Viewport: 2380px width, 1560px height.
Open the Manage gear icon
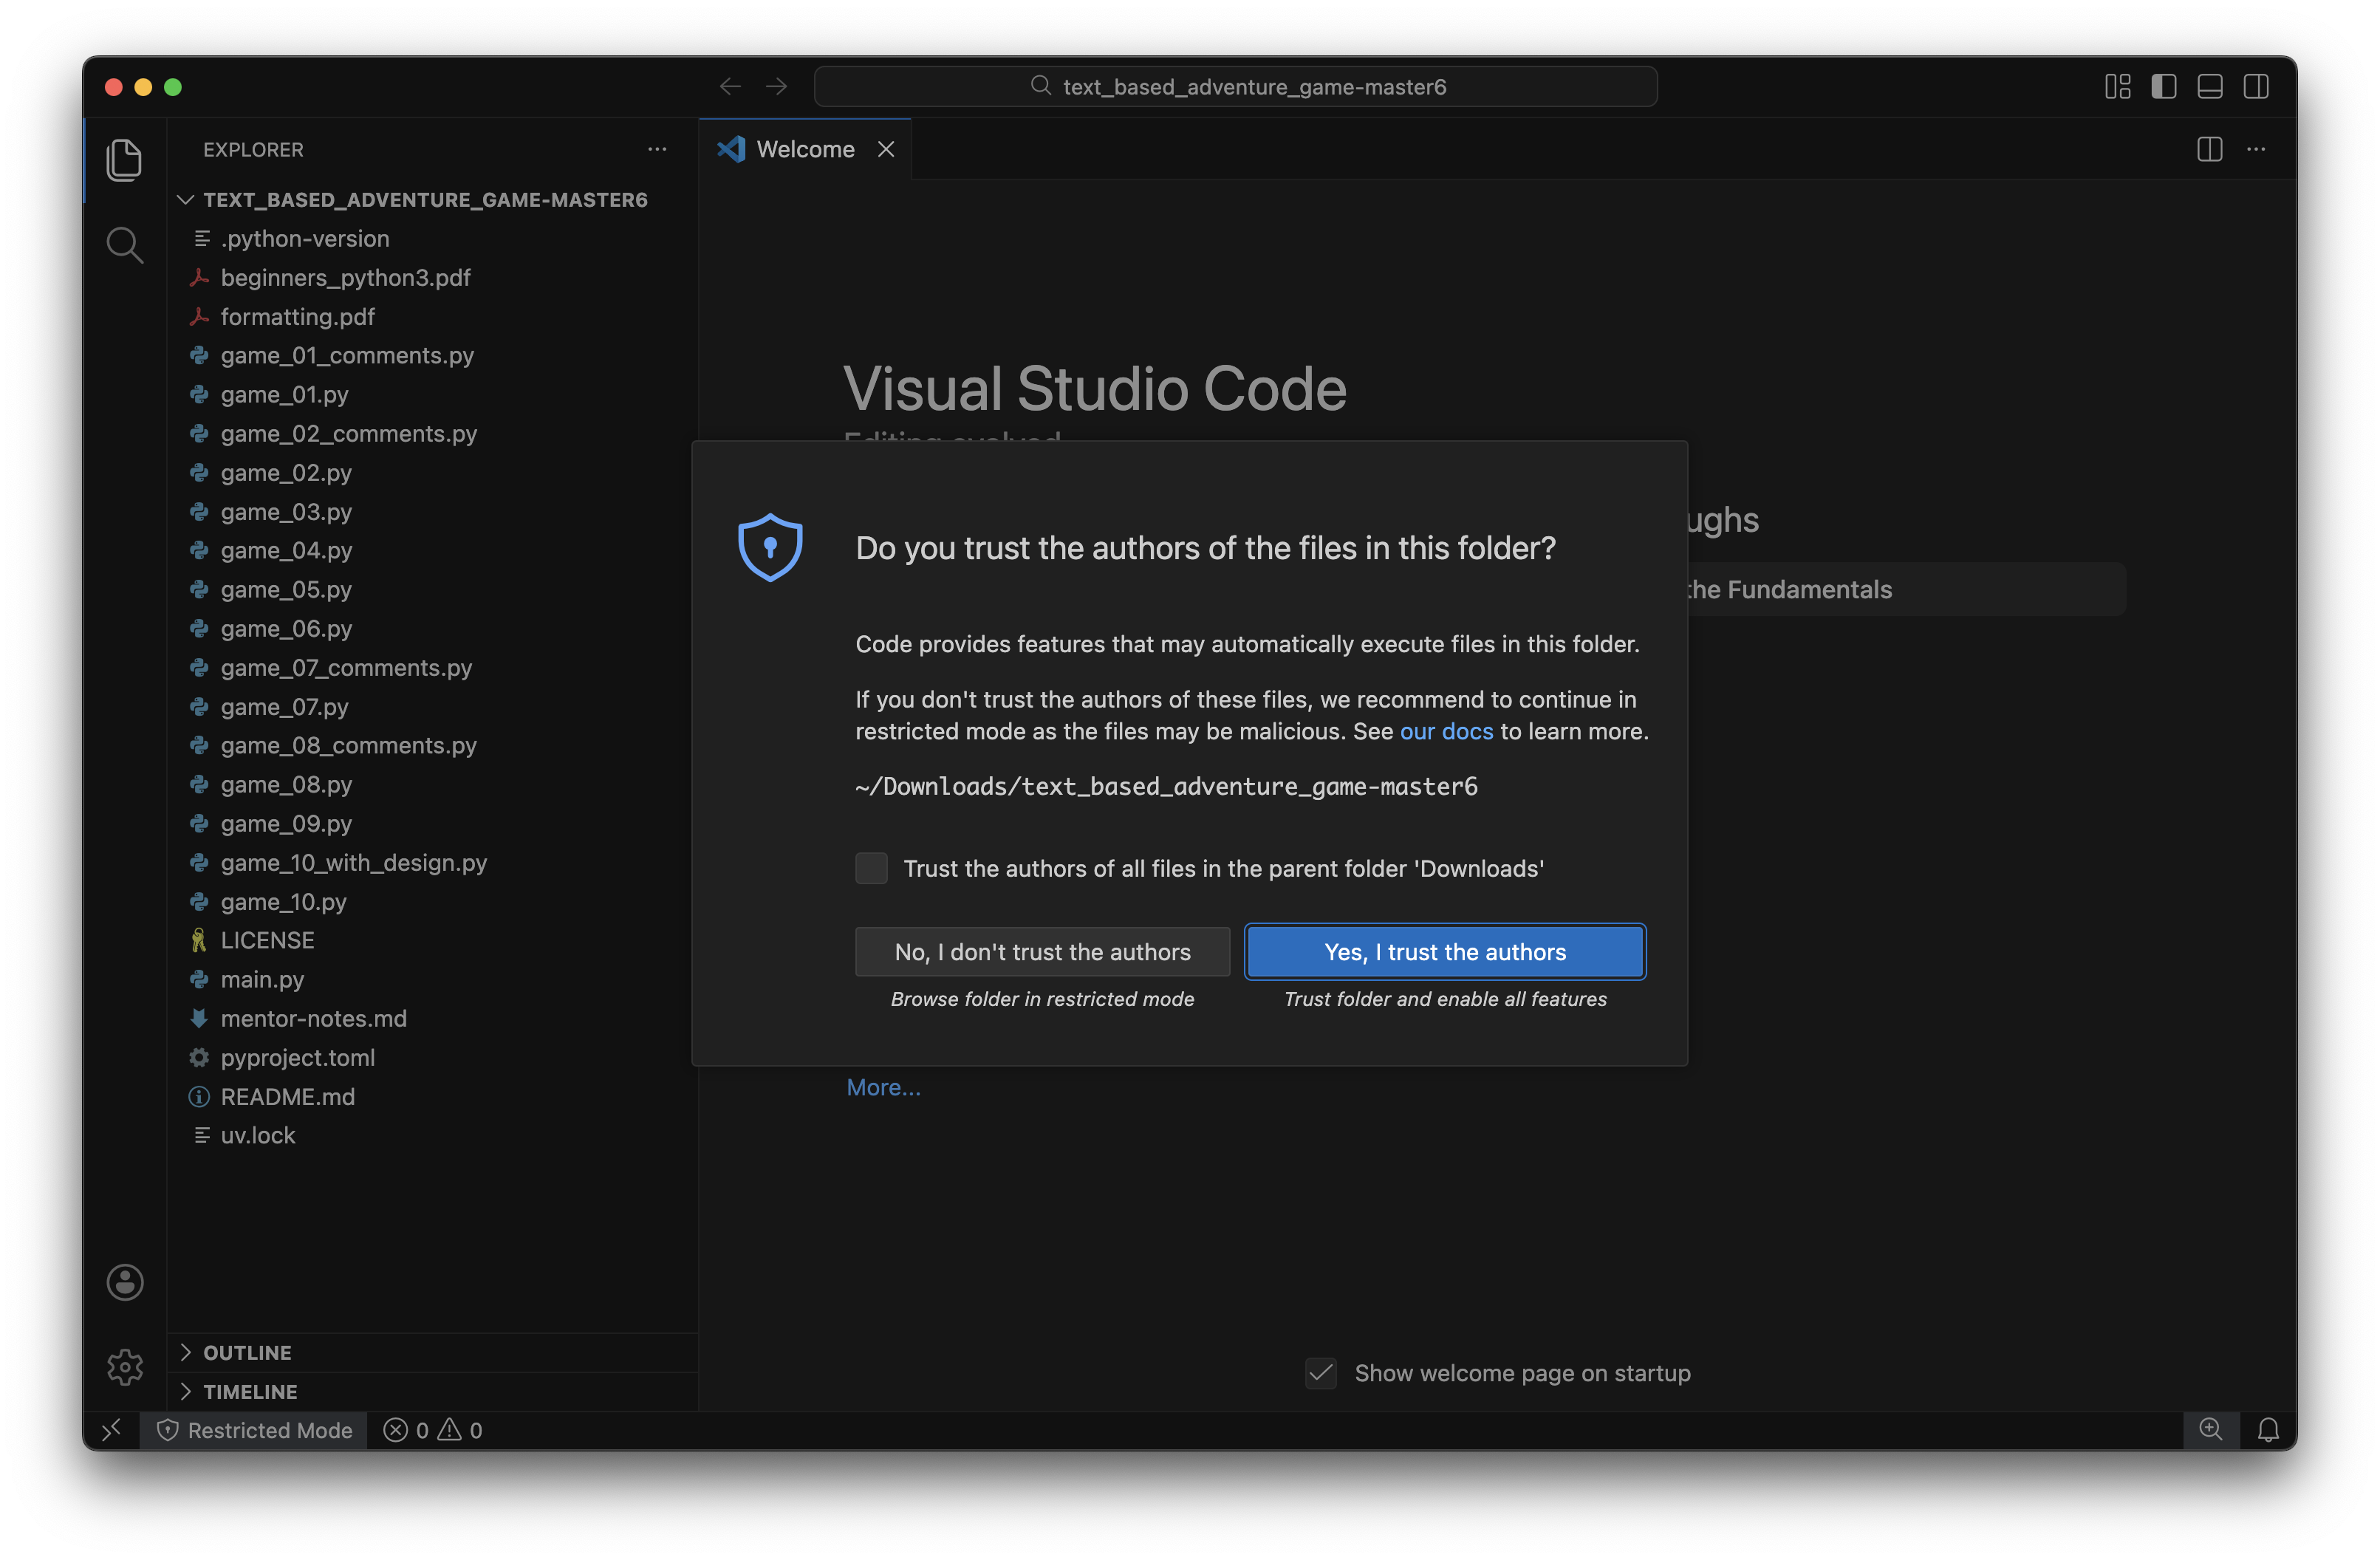(x=125, y=1367)
